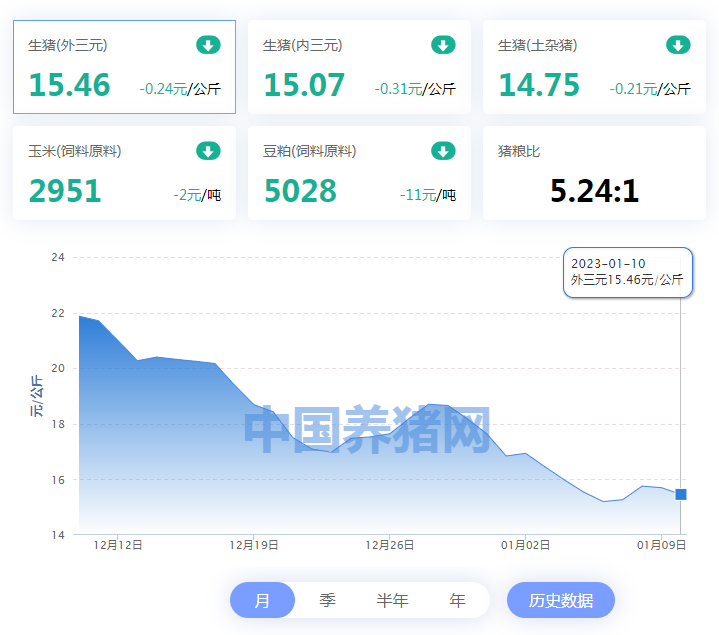Click the 16 y-axis label
This screenshot has width=719, height=635.
(x=58, y=480)
